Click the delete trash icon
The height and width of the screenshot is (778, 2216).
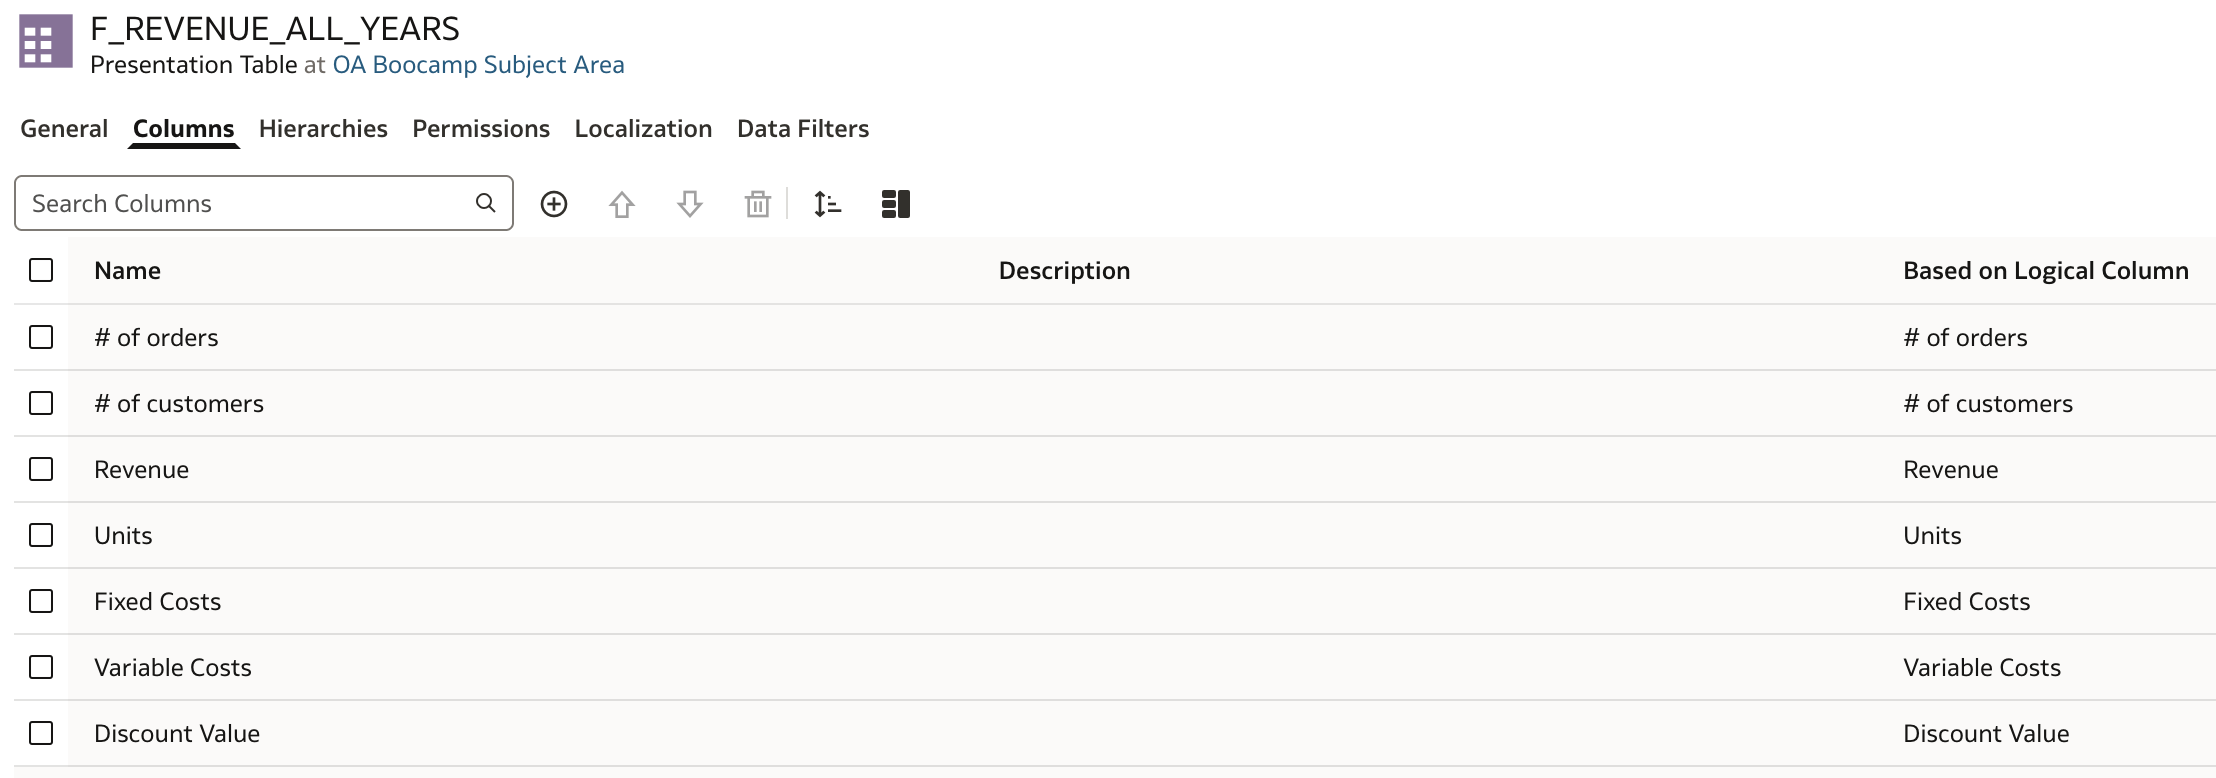[758, 204]
